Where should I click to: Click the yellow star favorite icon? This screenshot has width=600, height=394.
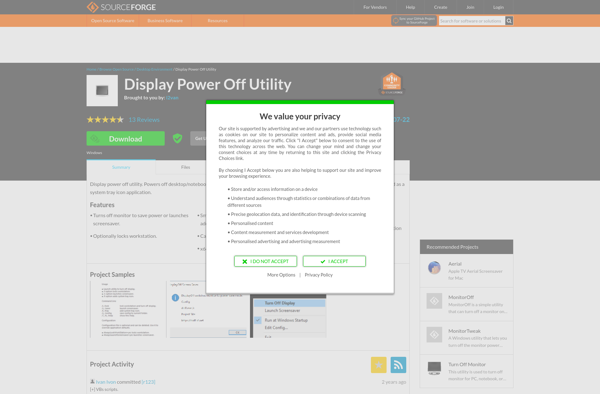pyautogui.click(x=378, y=365)
